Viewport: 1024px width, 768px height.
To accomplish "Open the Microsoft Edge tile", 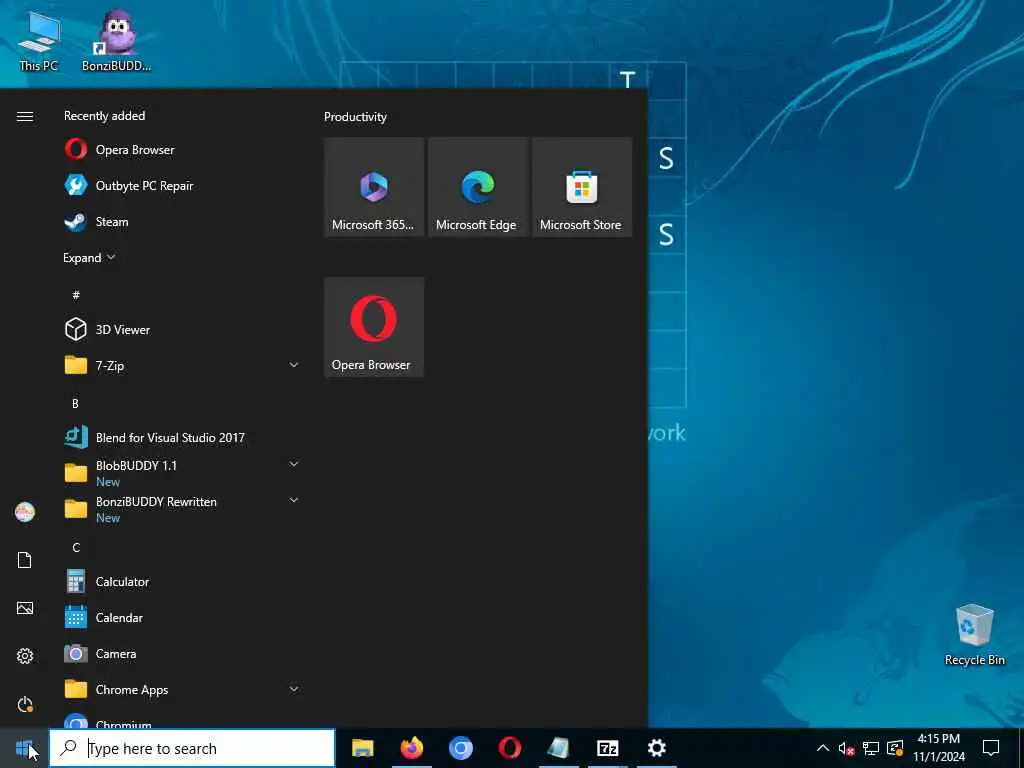I will coord(478,187).
